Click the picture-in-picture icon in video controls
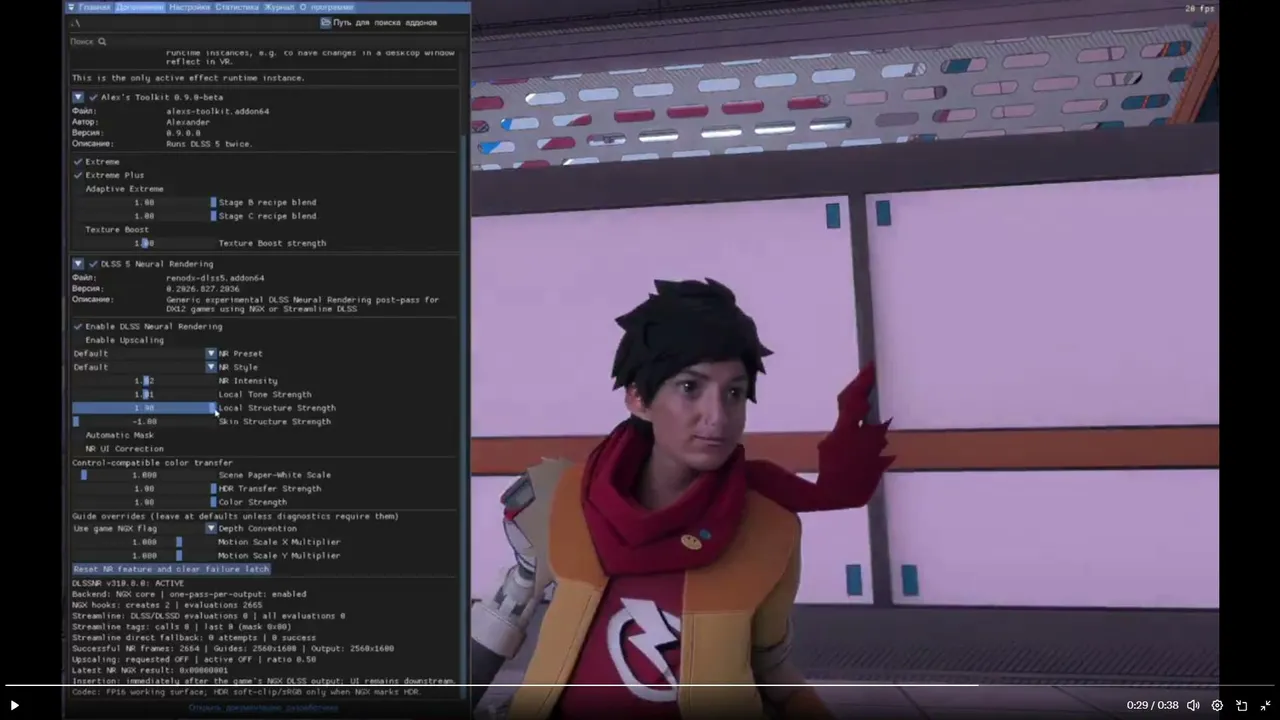Image resolution: width=1280 pixels, height=720 pixels. [x=1242, y=705]
